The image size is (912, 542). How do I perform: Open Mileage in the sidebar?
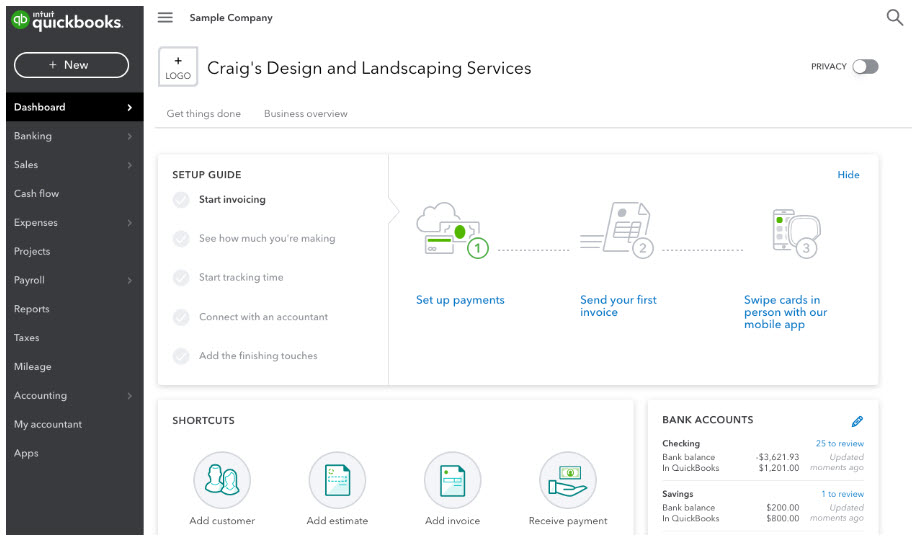74,366
